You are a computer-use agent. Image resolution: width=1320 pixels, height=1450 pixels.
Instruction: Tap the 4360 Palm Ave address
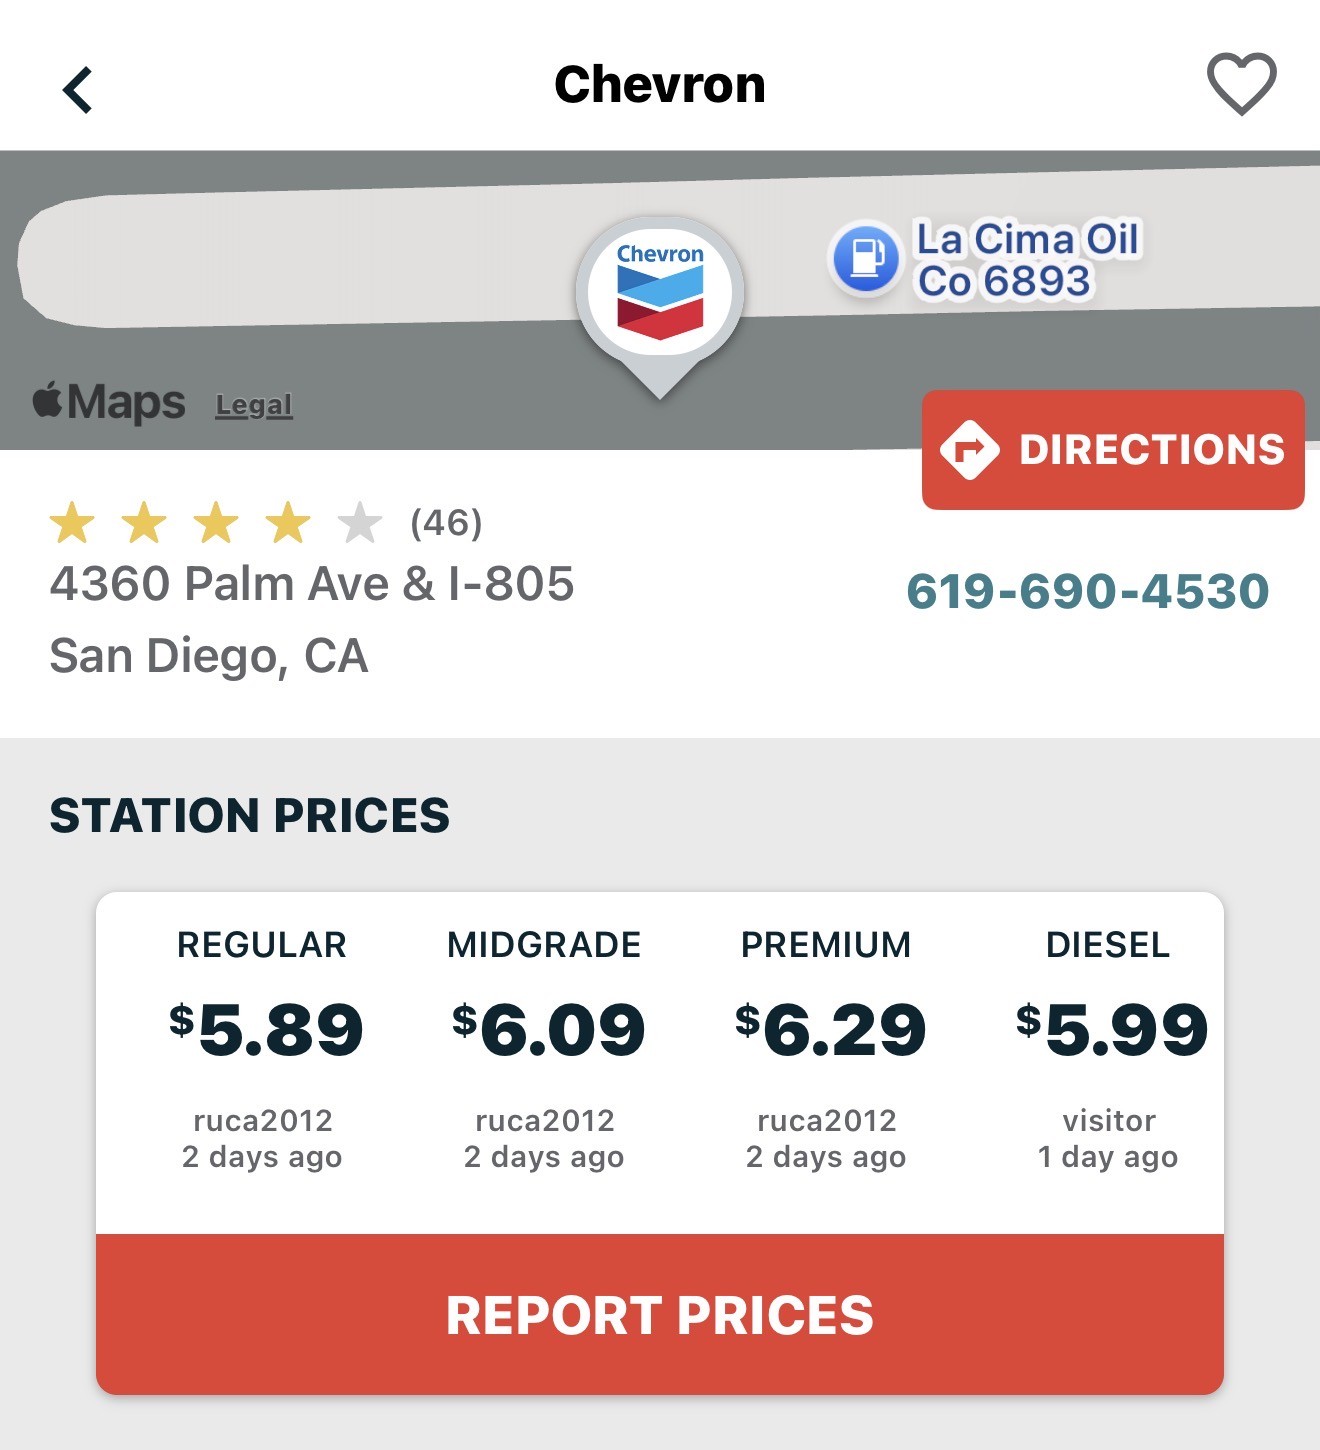click(x=312, y=584)
